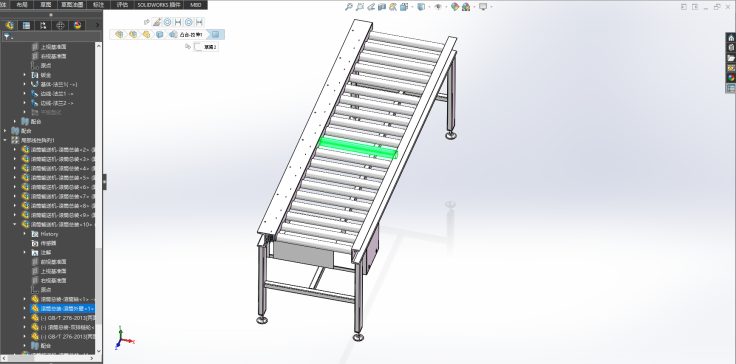Screen dimensions: 736x364
Task: Collapse the left panel via splitter handle
Action: [x=104, y=182]
